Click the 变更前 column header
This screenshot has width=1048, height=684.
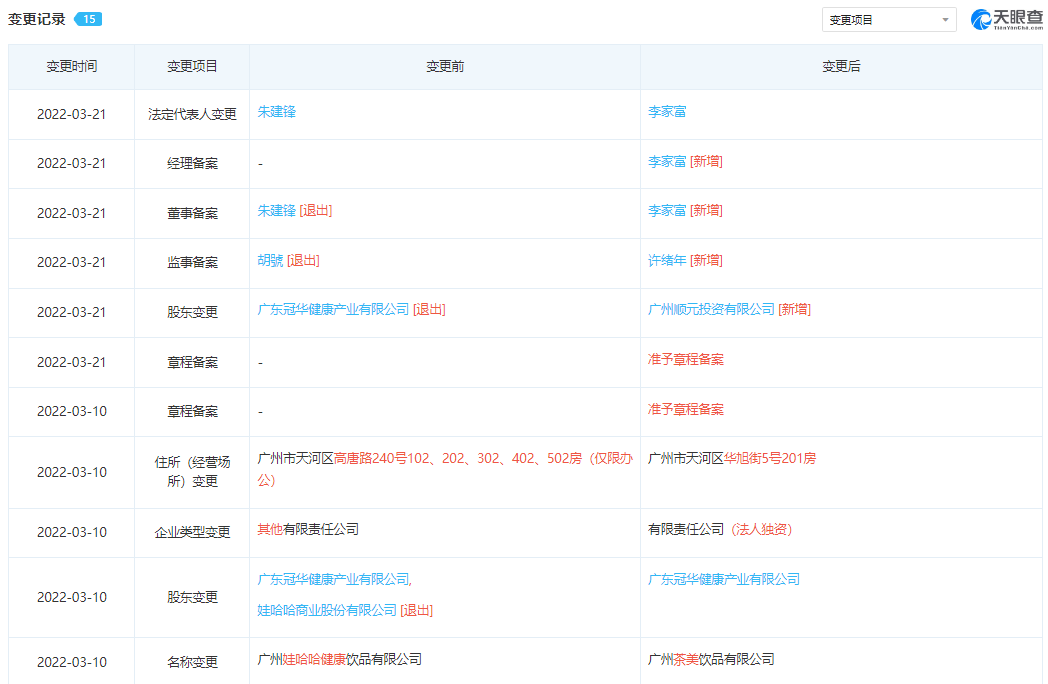pyautogui.click(x=445, y=66)
